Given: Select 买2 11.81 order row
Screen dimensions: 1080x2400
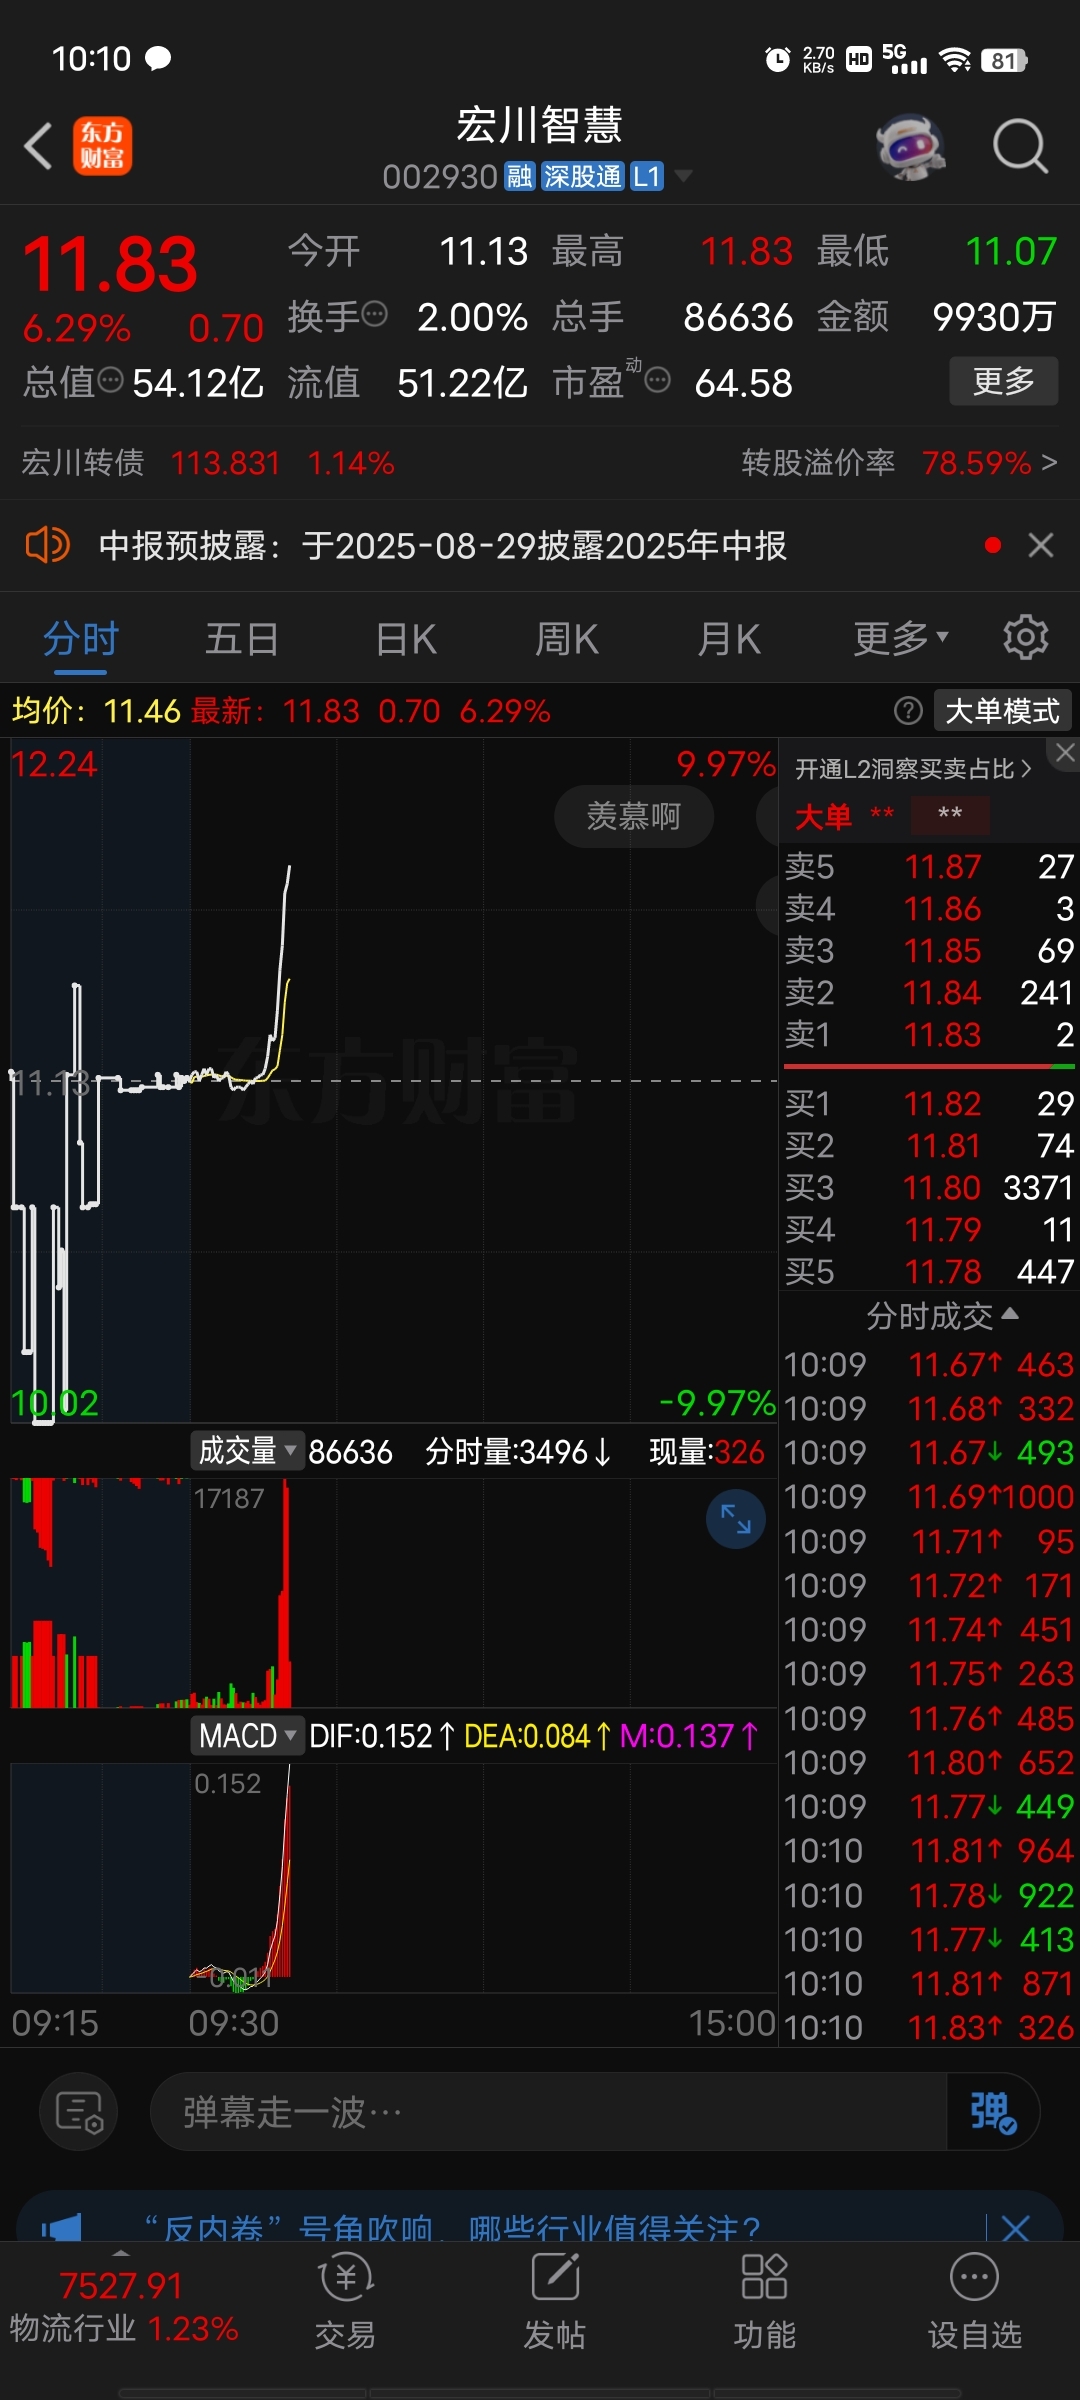Looking at the screenshot, I should coord(928,1145).
